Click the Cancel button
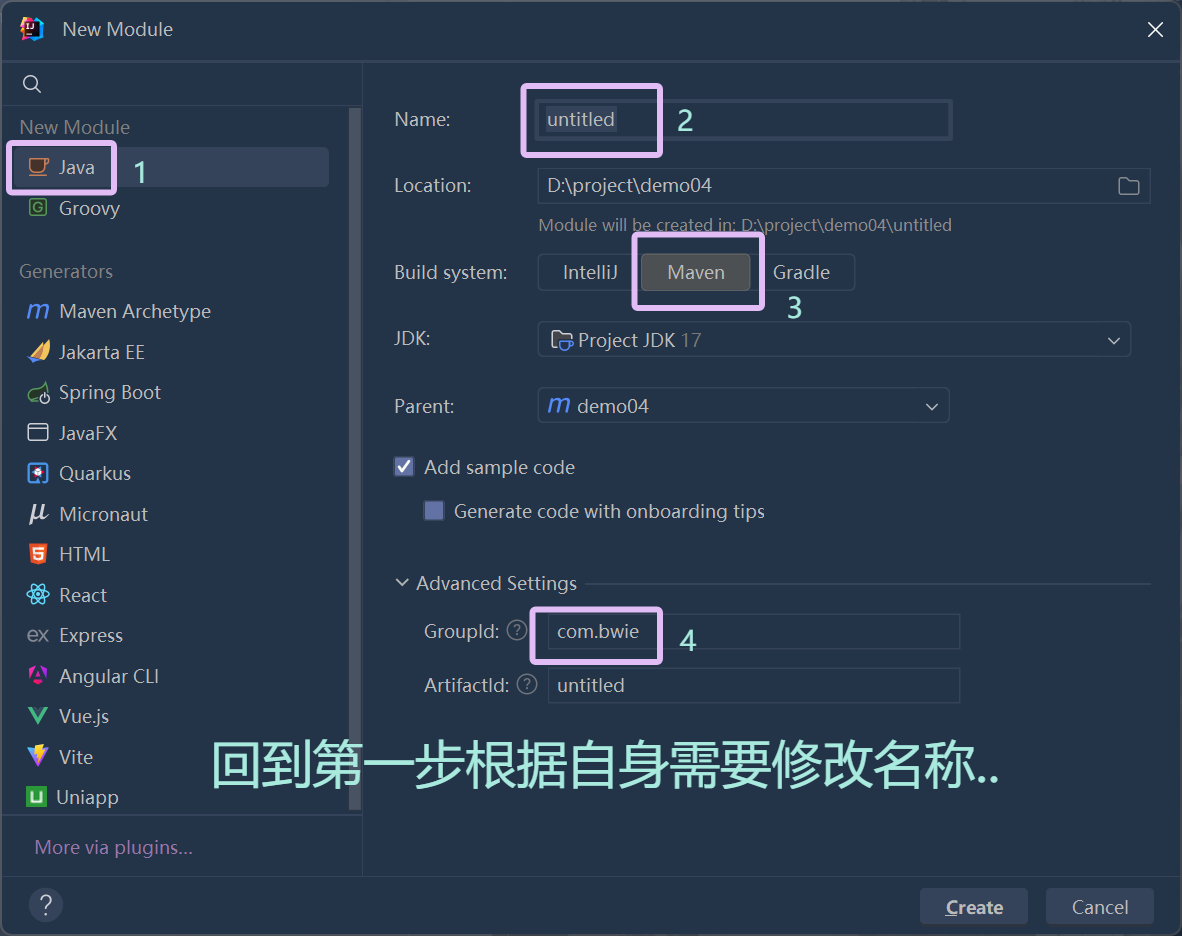The image size is (1182, 936). click(1100, 907)
